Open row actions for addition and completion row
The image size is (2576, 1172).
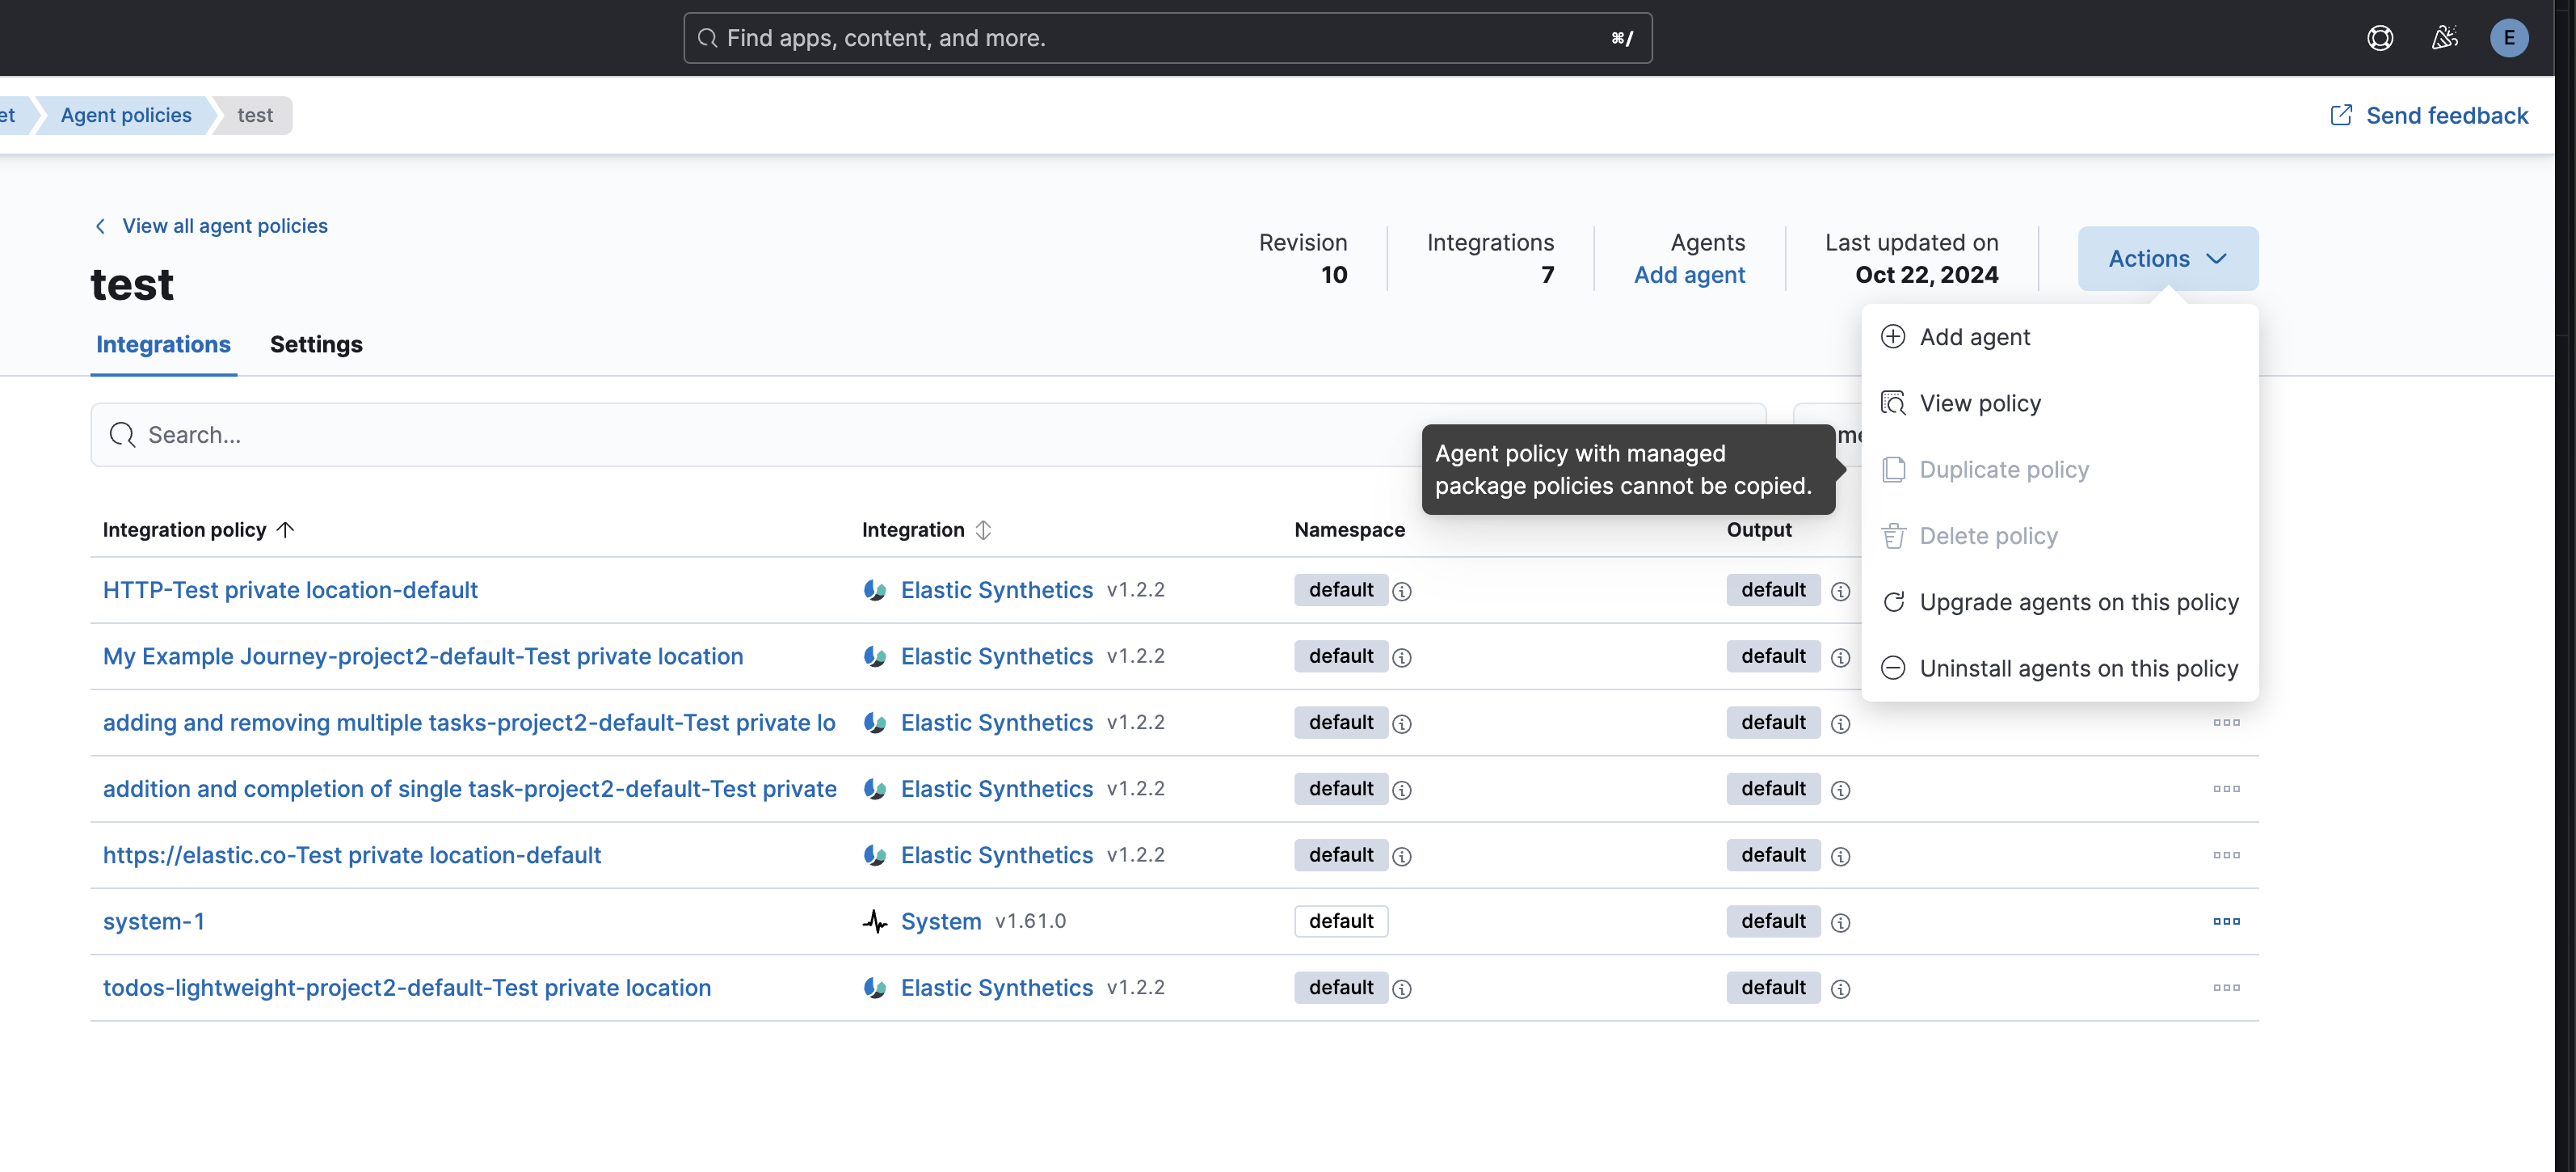click(2226, 789)
